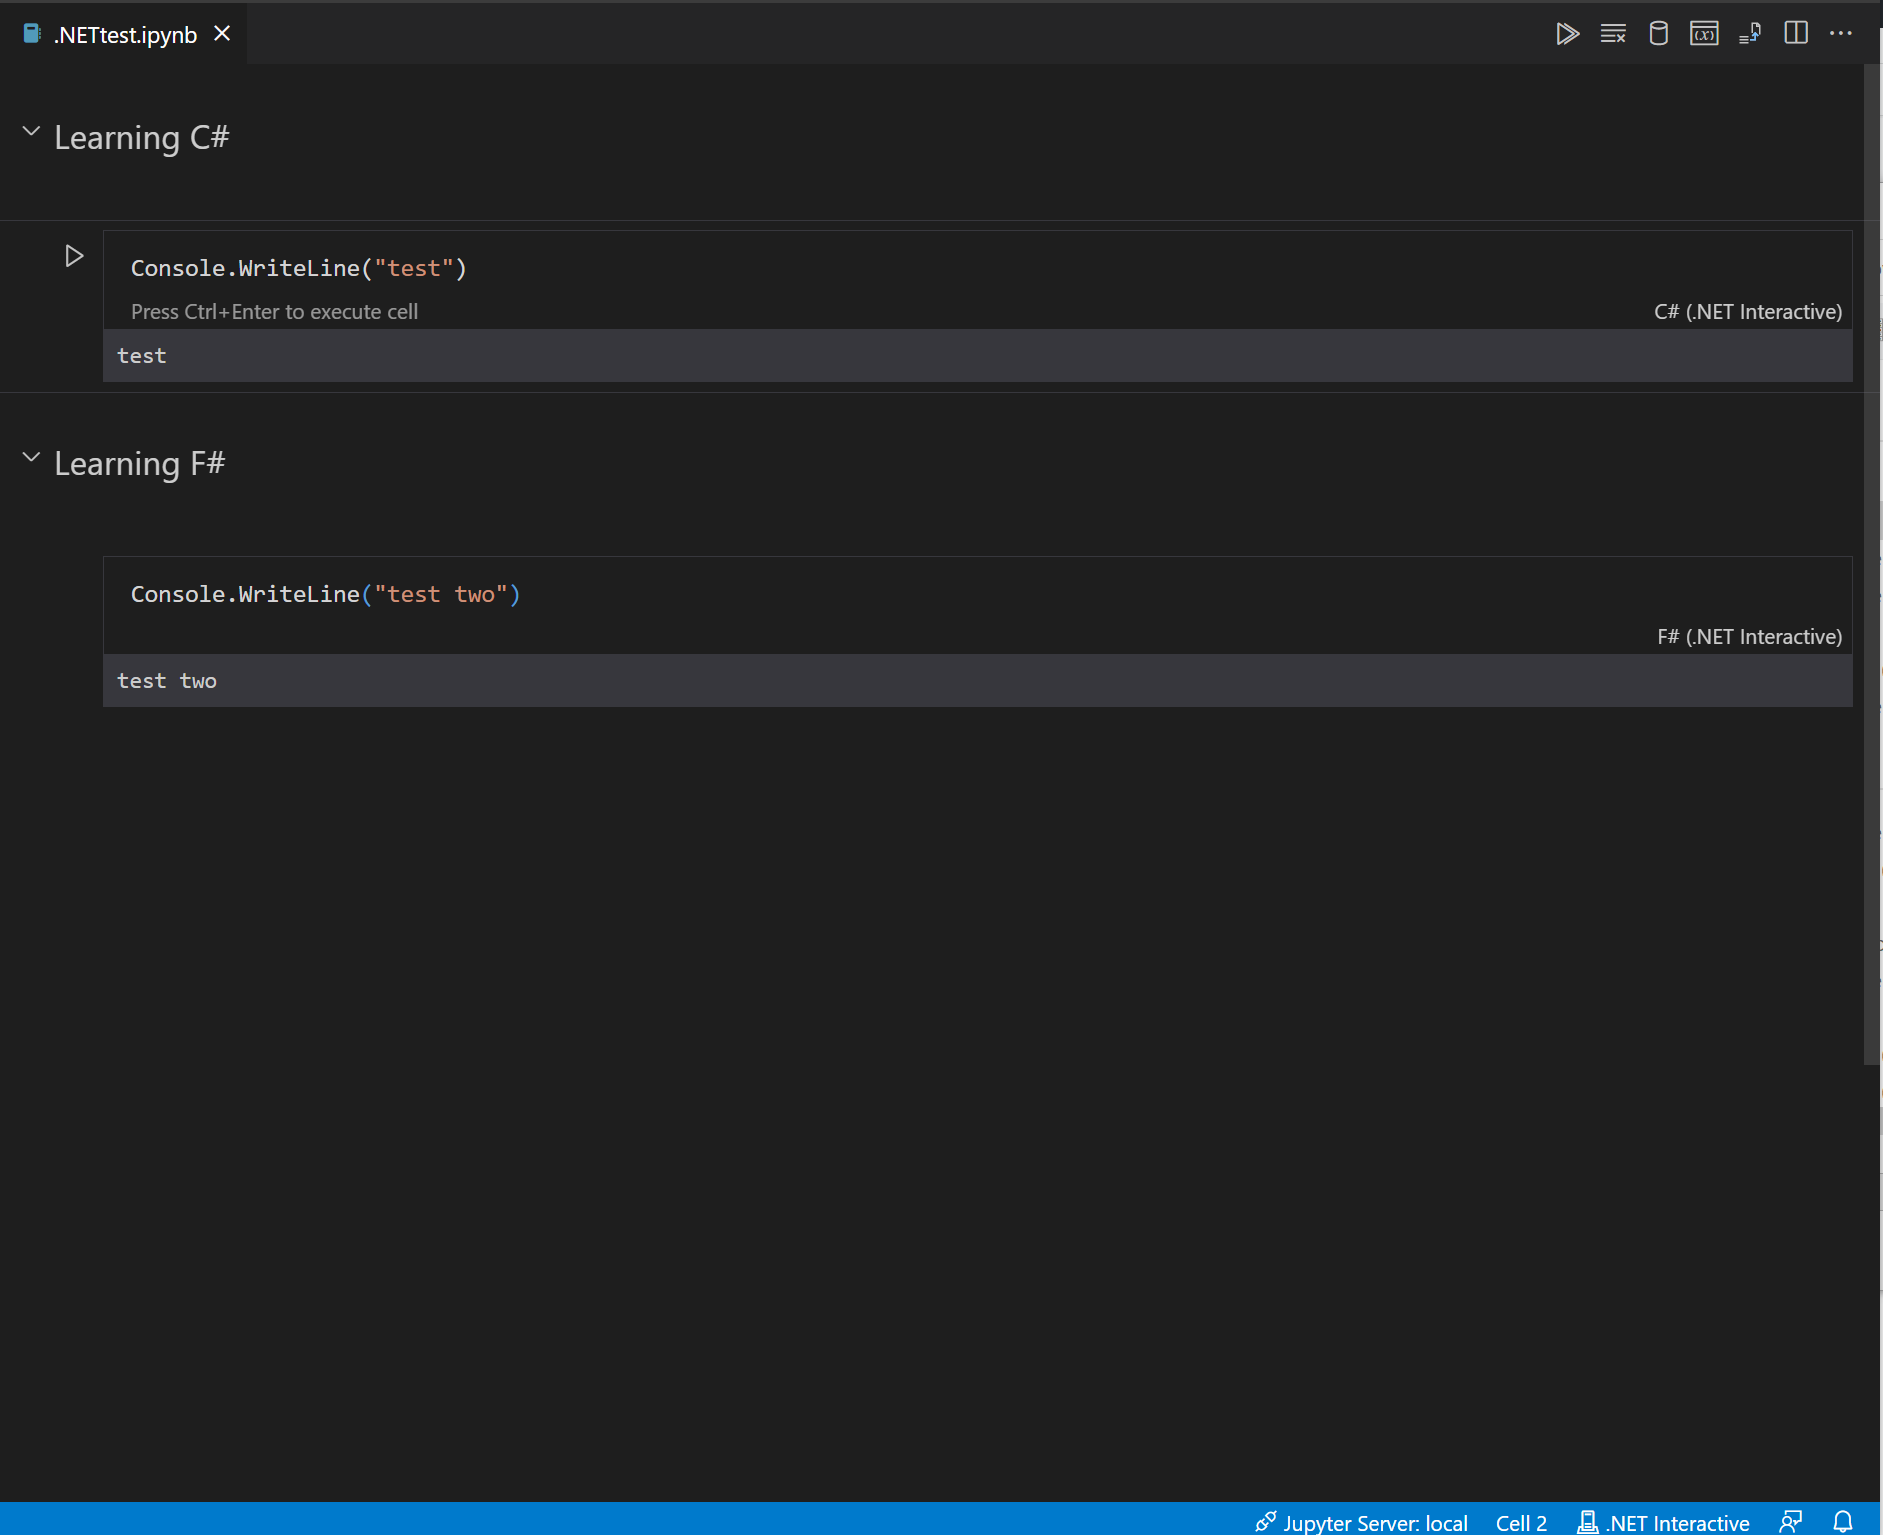Export the notebook
Image resolution: width=1883 pixels, height=1535 pixels.
point(1750,33)
